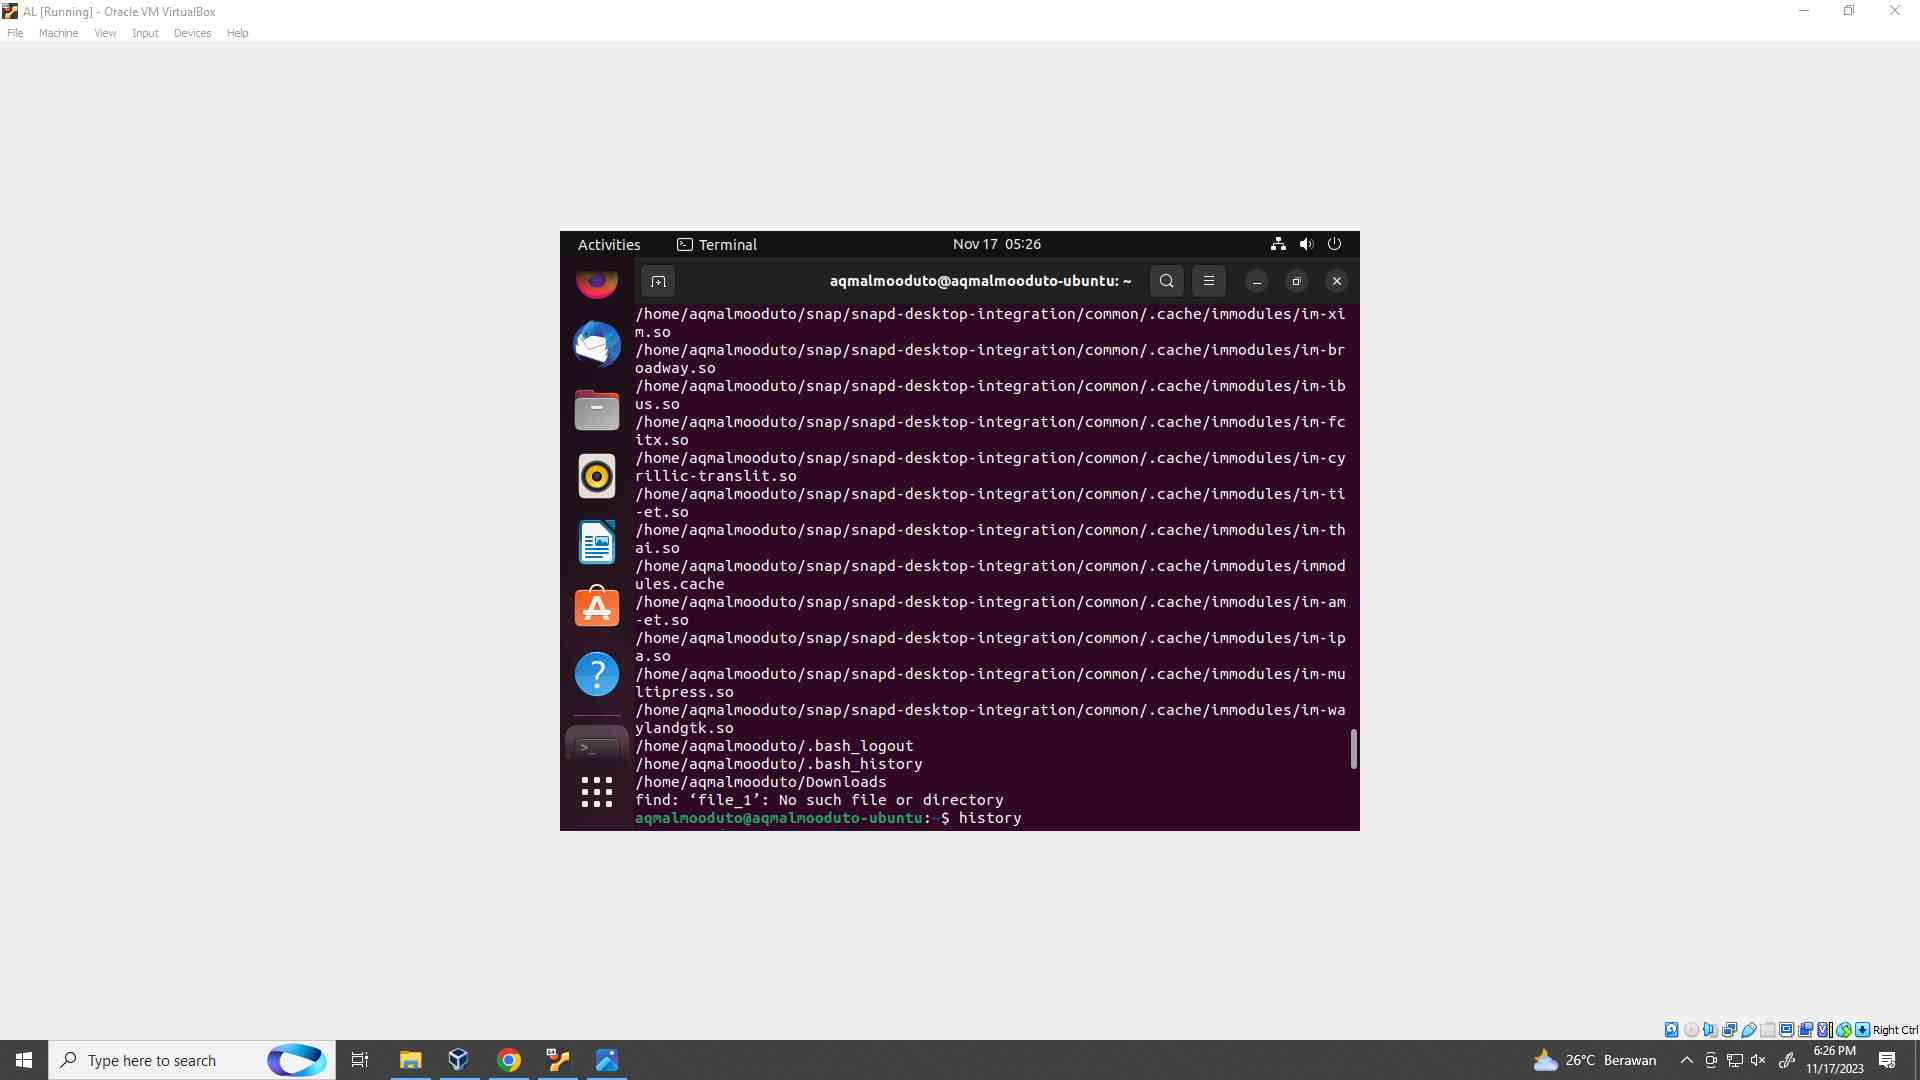Open File Explorer from the taskbar
The height and width of the screenshot is (1080, 1920).
click(410, 1060)
